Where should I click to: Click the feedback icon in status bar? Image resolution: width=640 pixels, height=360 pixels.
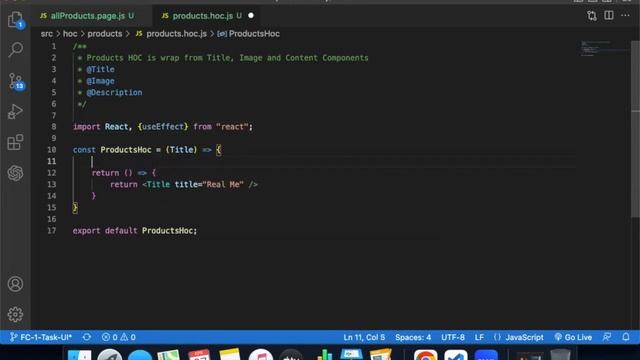[607, 337]
